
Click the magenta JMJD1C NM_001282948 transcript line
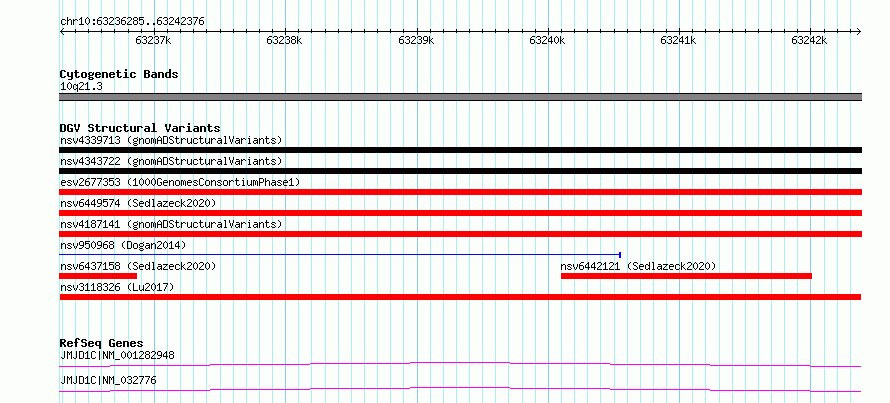point(460,364)
